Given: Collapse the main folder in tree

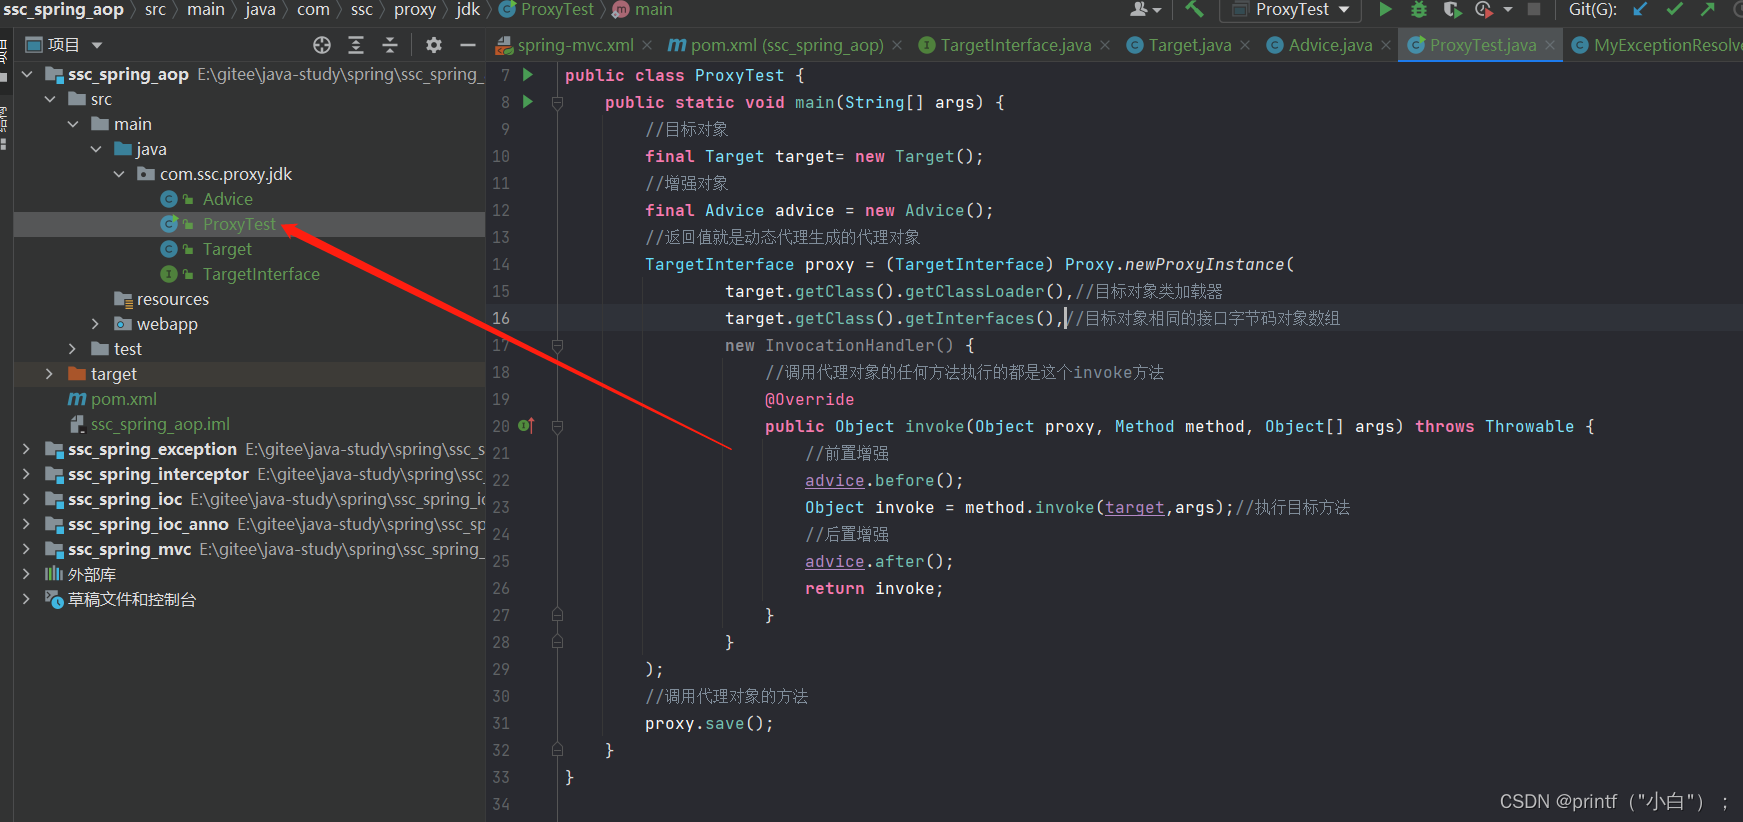Looking at the screenshot, I should [x=73, y=124].
